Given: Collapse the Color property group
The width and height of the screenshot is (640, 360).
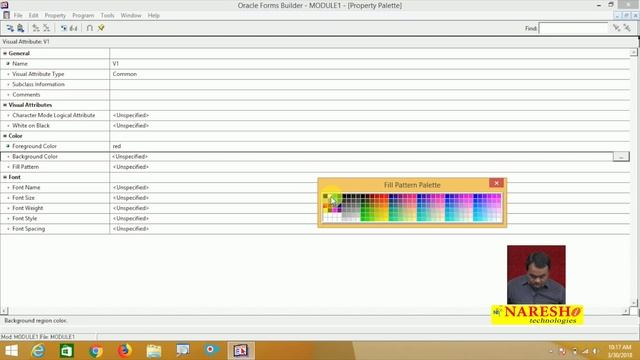Looking at the screenshot, I should pyautogui.click(x=5, y=136).
